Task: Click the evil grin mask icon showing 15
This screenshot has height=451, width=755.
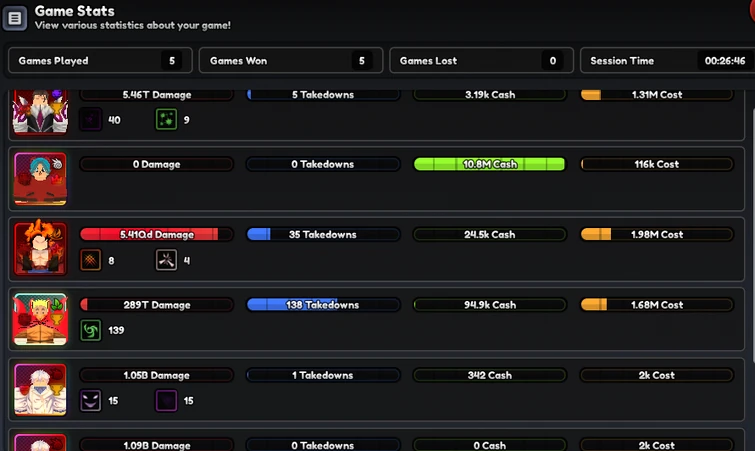Action: (x=91, y=400)
